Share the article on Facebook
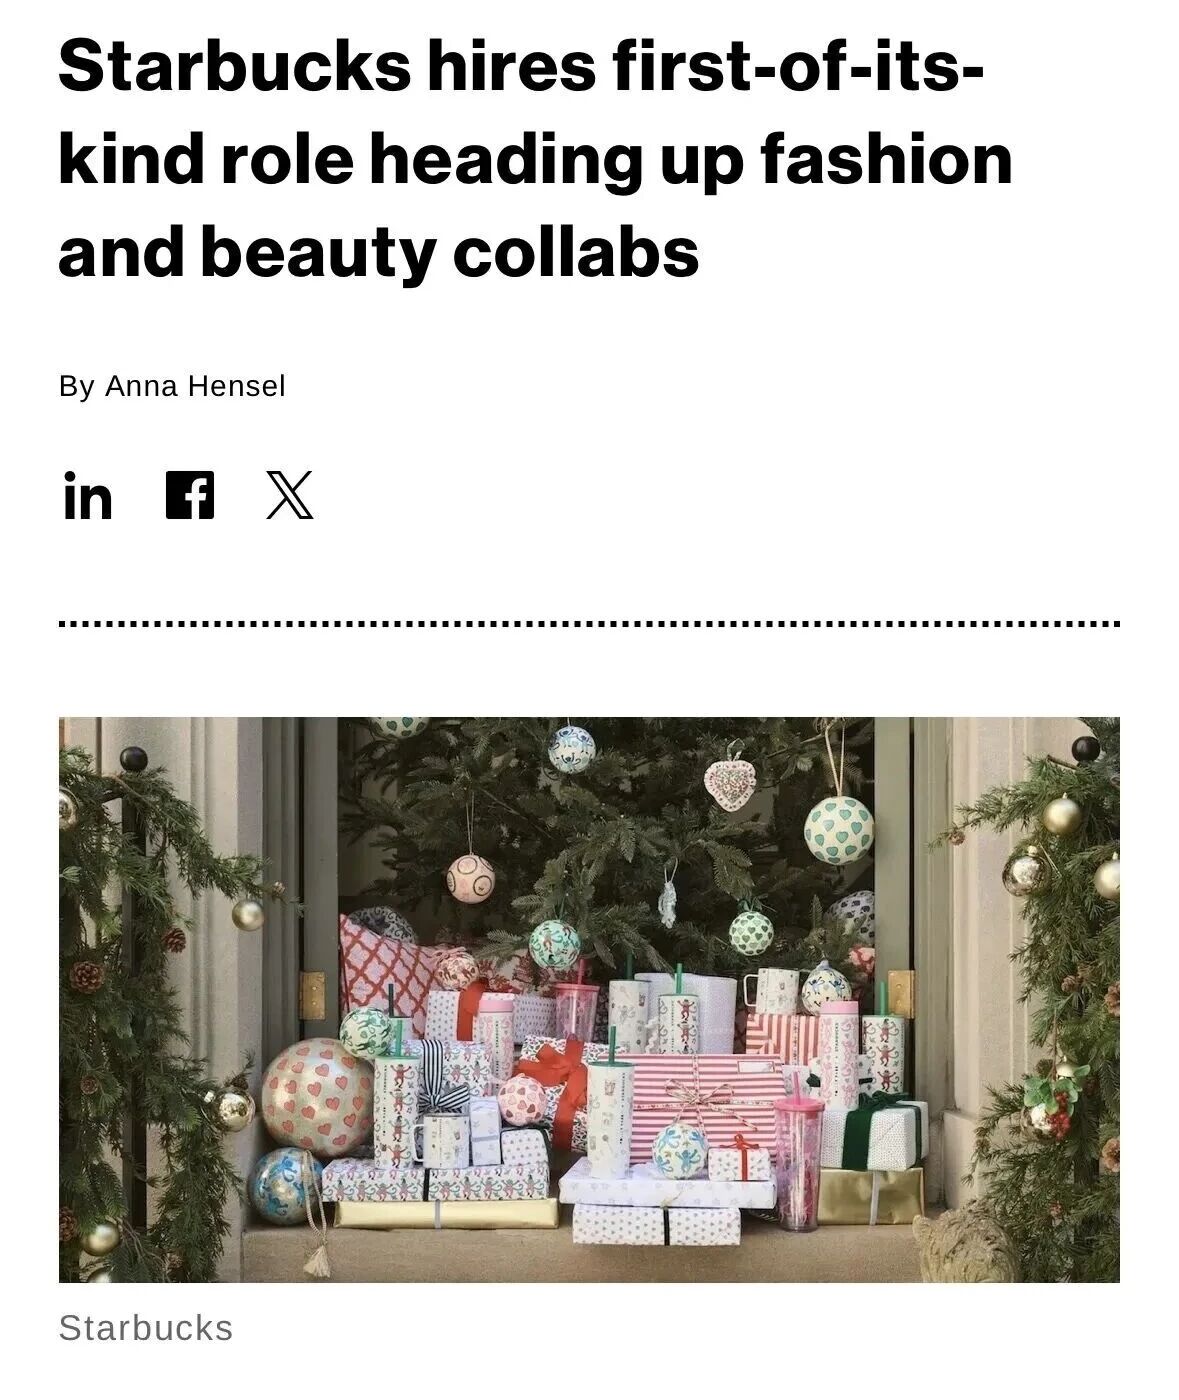Viewport: 1179px width, 1400px height. (190, 495)
